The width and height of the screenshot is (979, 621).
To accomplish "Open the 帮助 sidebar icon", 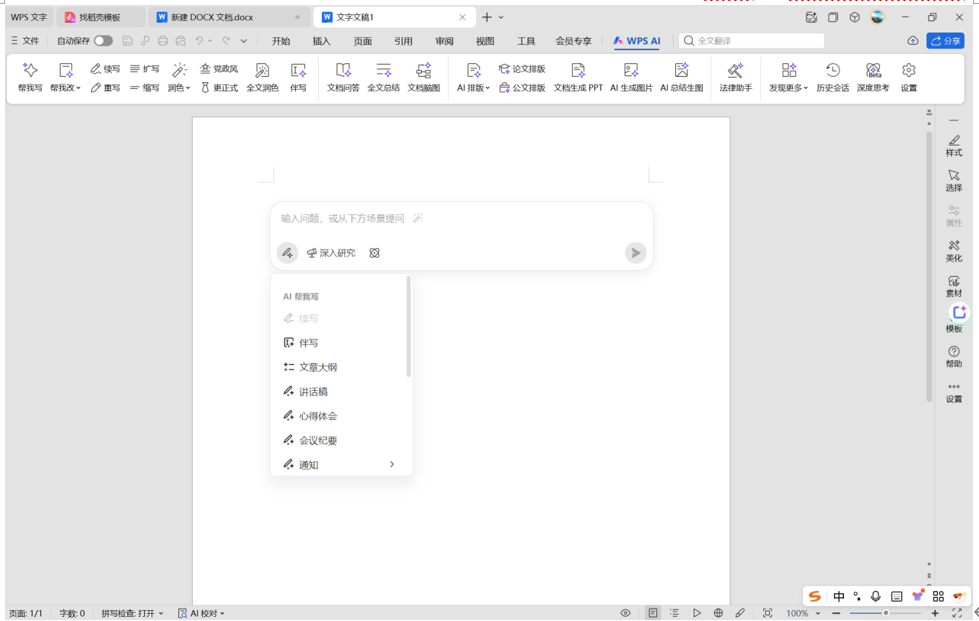I will [953, 357].
